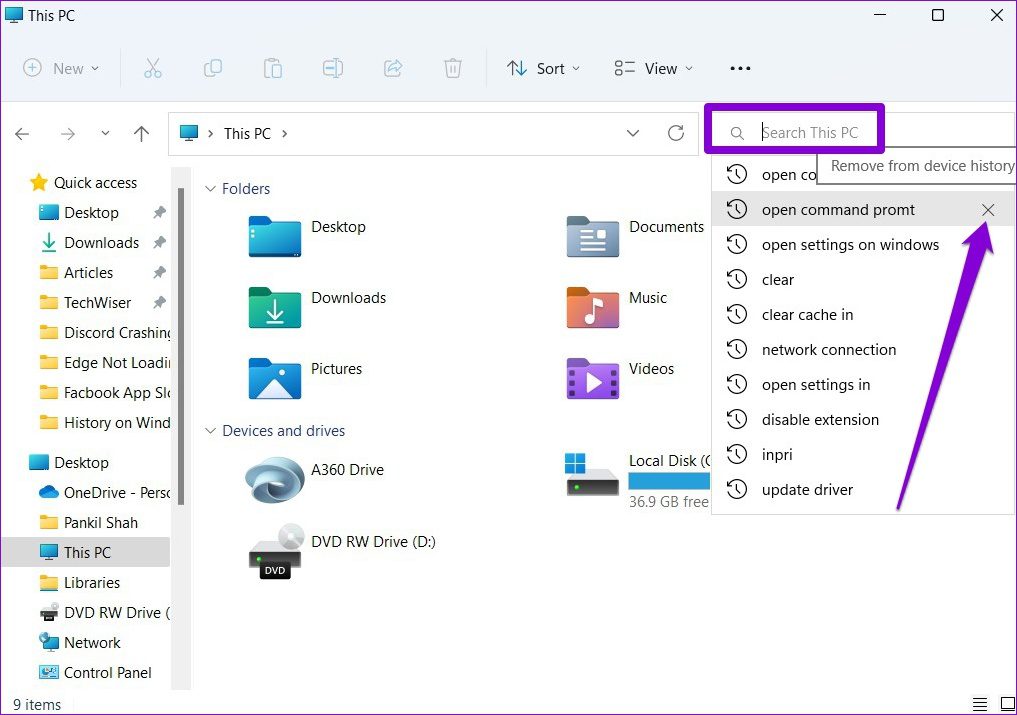The height and width of the screenshot is (715, 1017).
Task: Click the Copy icon in toolbar
Action: (x=212, y=68)
